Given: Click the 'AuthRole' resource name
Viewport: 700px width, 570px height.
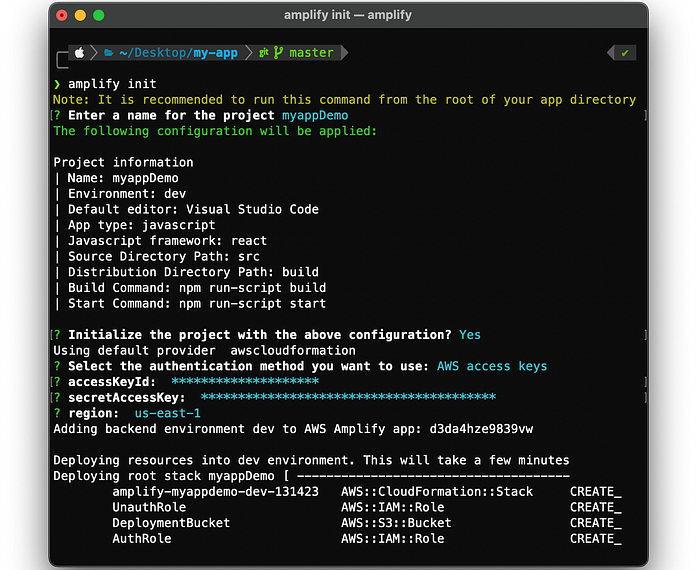Looking at the screenshot, I should coord(142,539).
